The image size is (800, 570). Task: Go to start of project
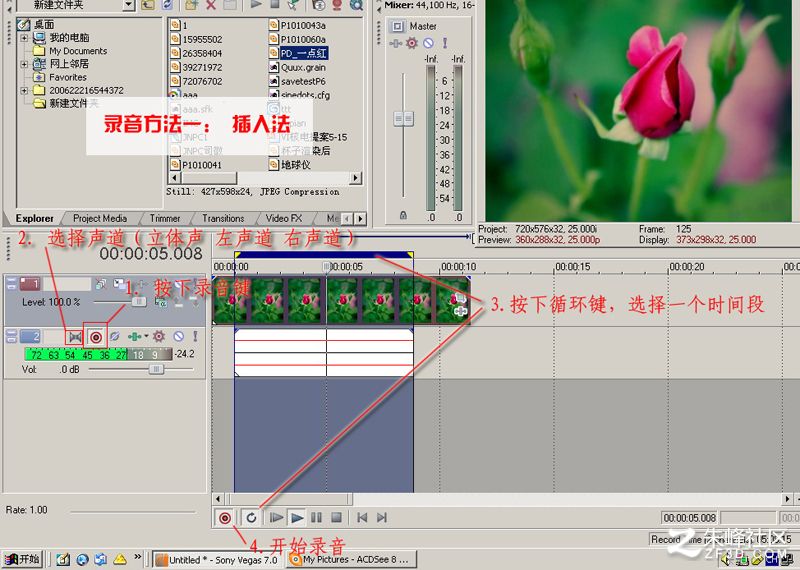click(x=362, y=518)
